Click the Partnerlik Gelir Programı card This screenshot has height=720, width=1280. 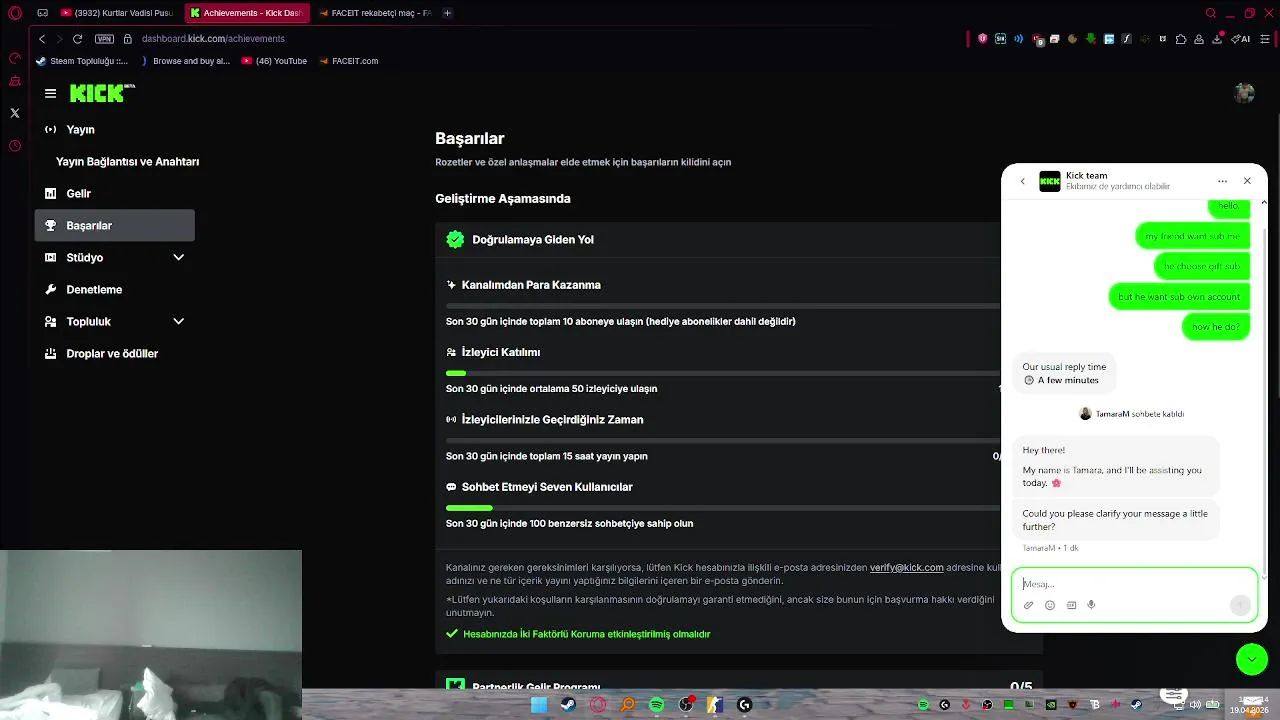[739, 680]
